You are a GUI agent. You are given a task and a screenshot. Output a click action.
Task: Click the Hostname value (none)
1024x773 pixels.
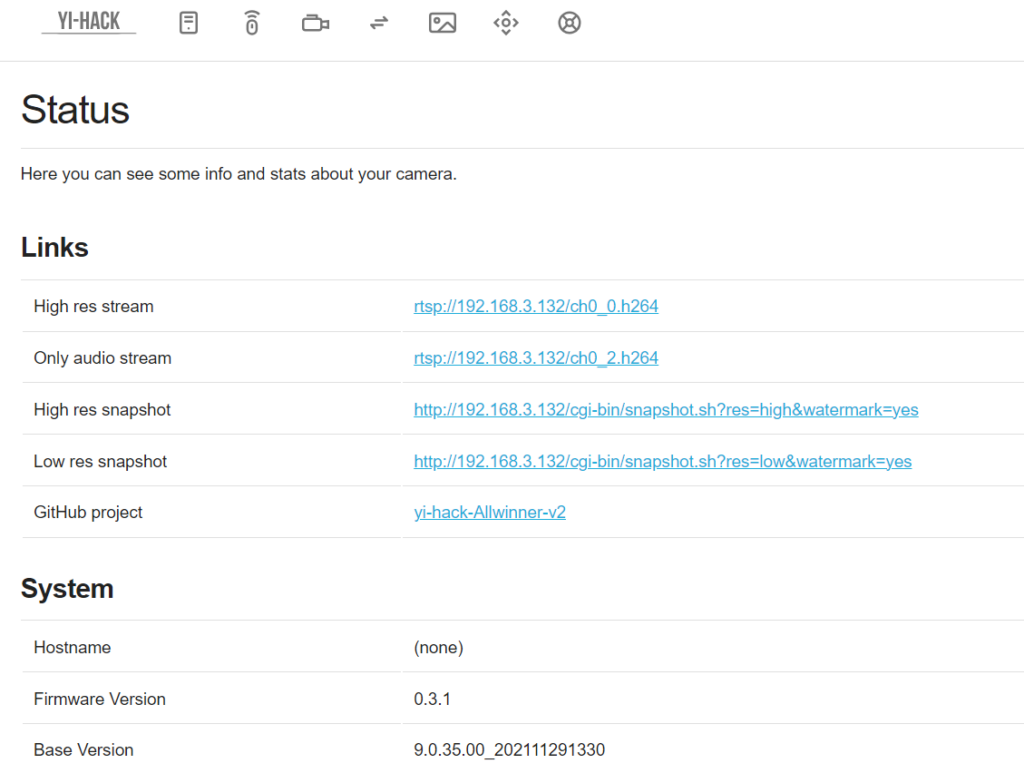(438, 648)
